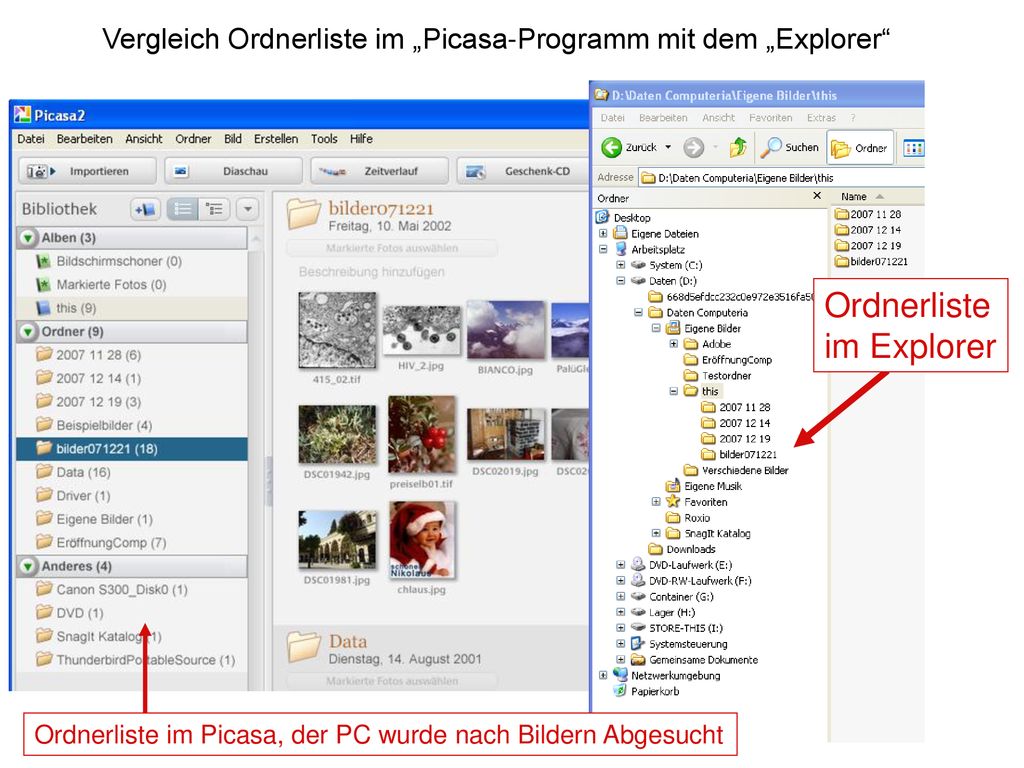This screenshot has width=1024, height=768.
Task: Close the Ordner pane with X
Action: tap(817, 195)
